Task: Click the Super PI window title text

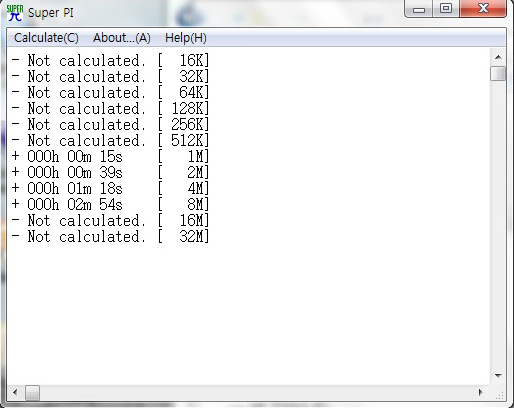Action: (x=51, y=13)
